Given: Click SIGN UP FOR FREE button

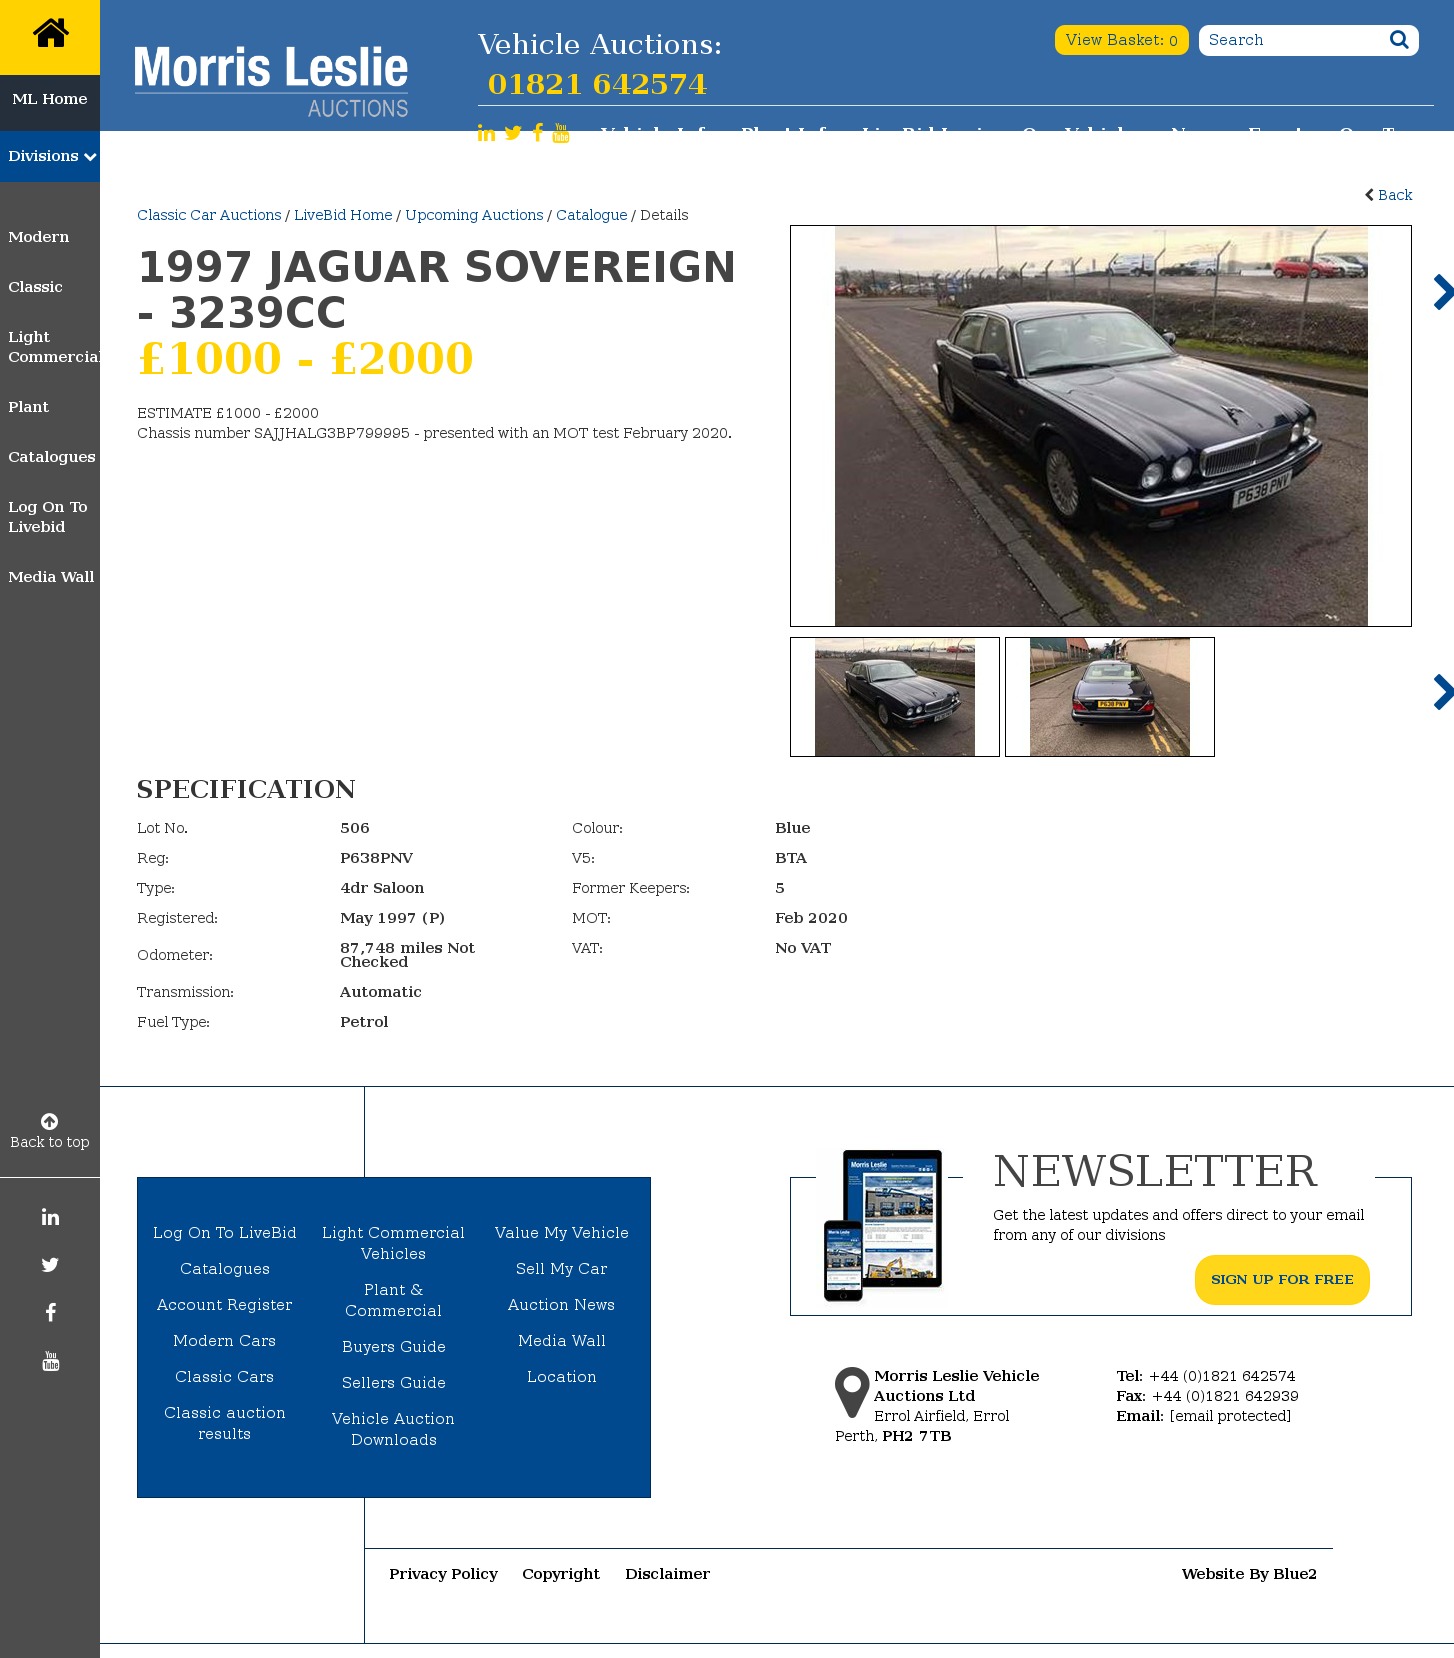Looking at the screenshot, I should tap(1282, 1280).
